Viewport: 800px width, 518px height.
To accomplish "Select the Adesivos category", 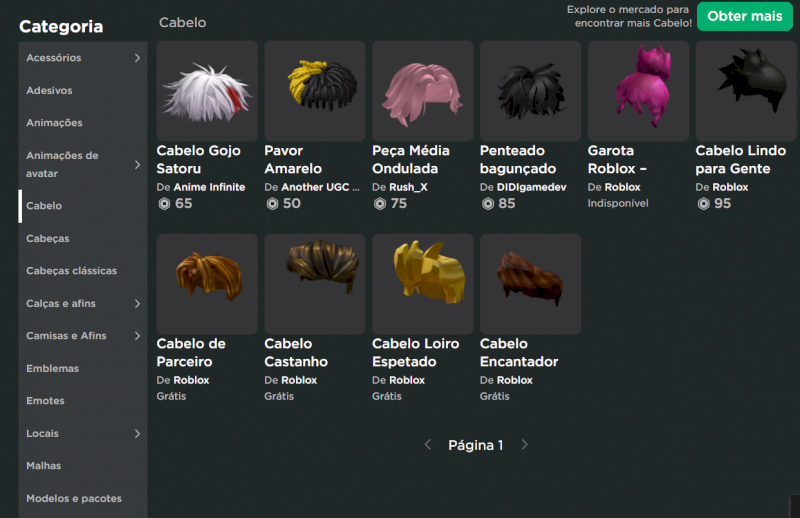I will pyautogui.click(x=83, y=90).
